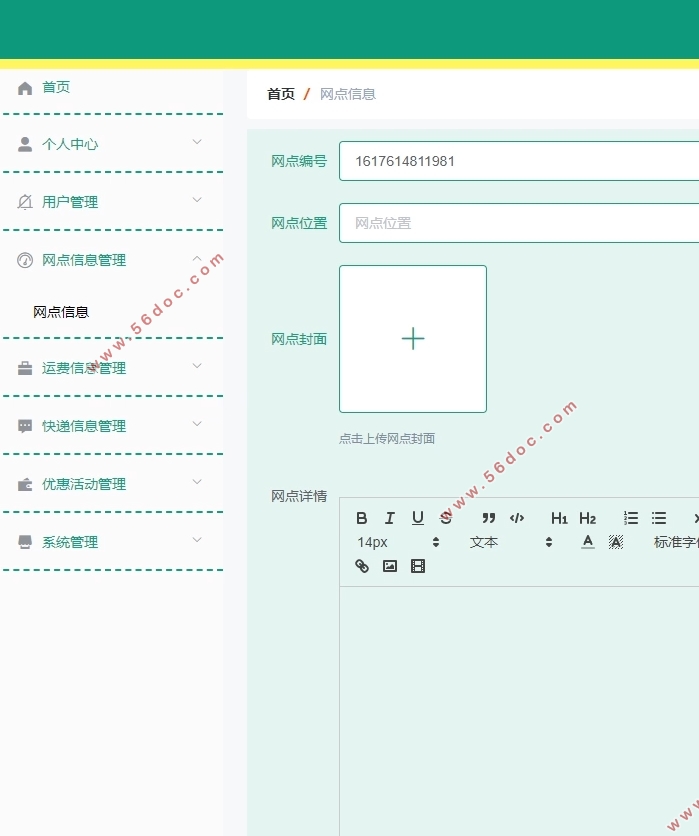This screenshot has height=836, width=699.
Task: Insert a video into the editor
Action: point(418,566)
